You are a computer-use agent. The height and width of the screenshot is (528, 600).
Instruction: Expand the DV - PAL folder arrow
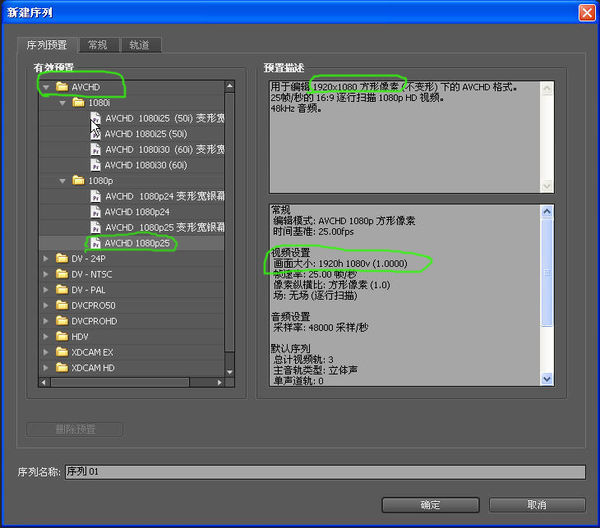pos(46,290)
